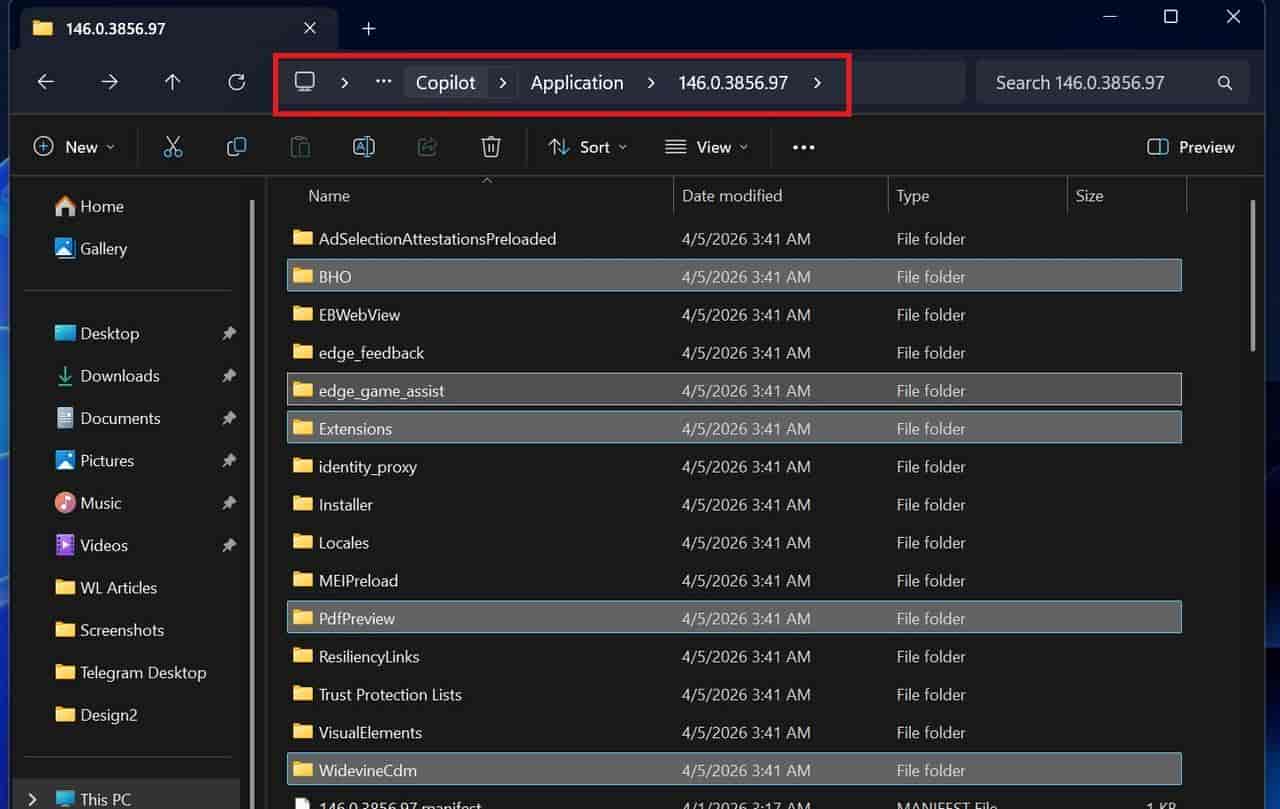
Task: Click the magnifier search icon
Action: 1225,83
